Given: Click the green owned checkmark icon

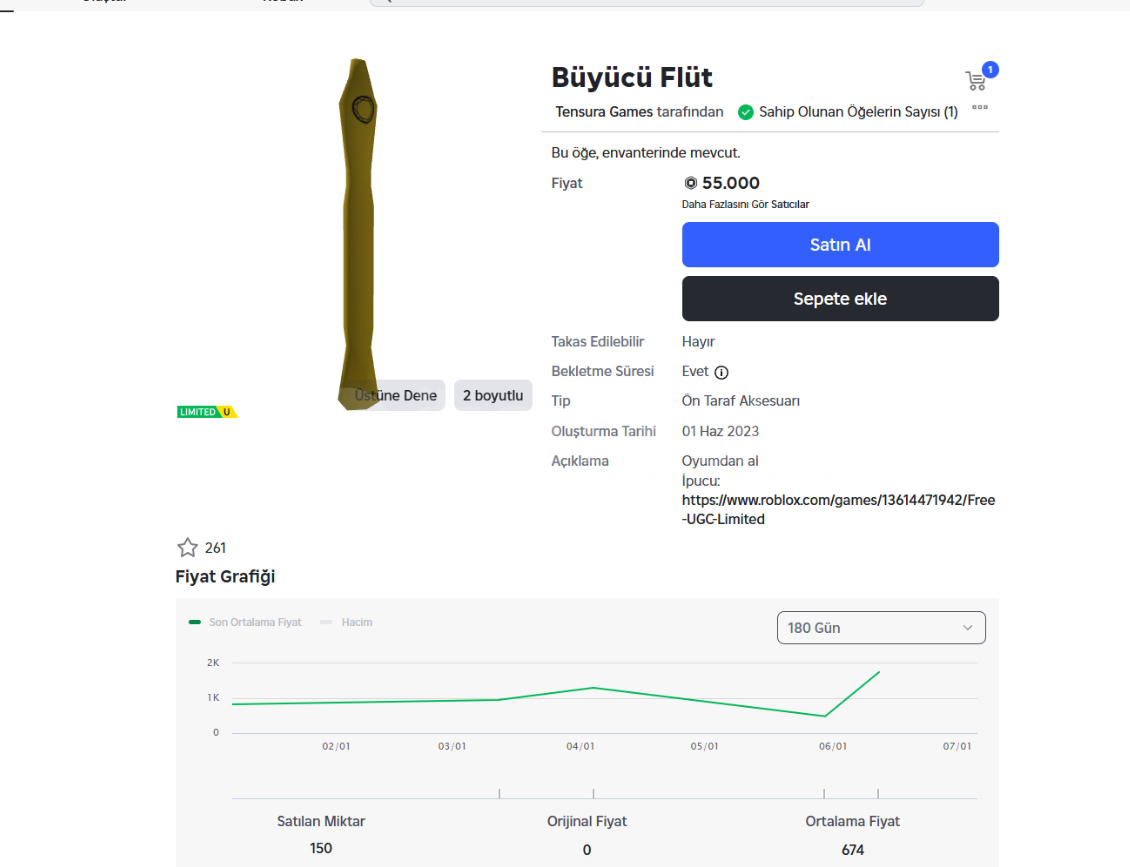Looking at the screenshot, I should [x=746, y=112].
